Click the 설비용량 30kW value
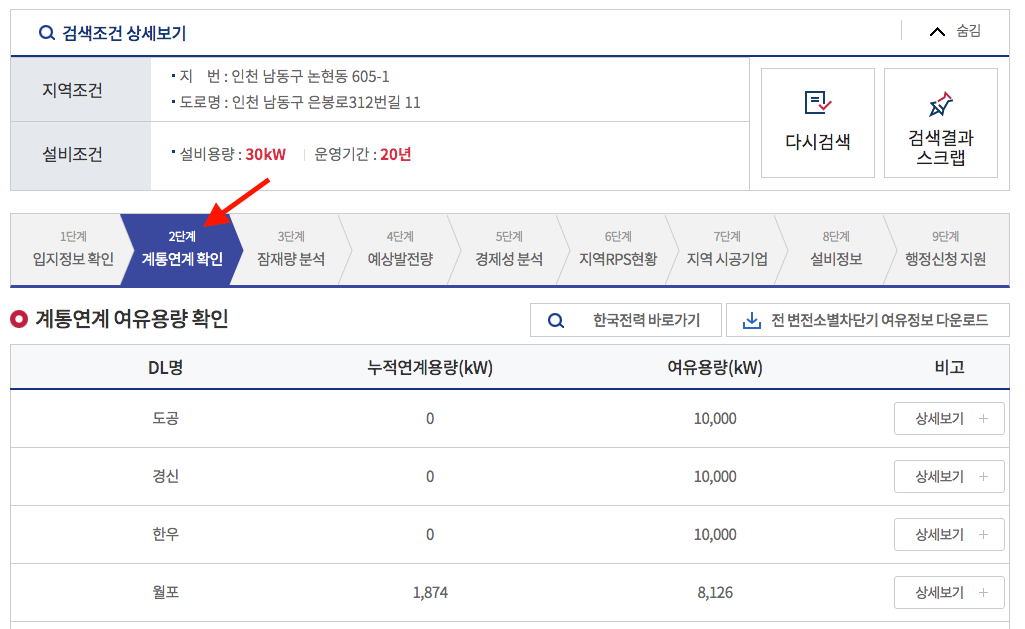This screenshot has height=629, width=1025. pos(265,154)
